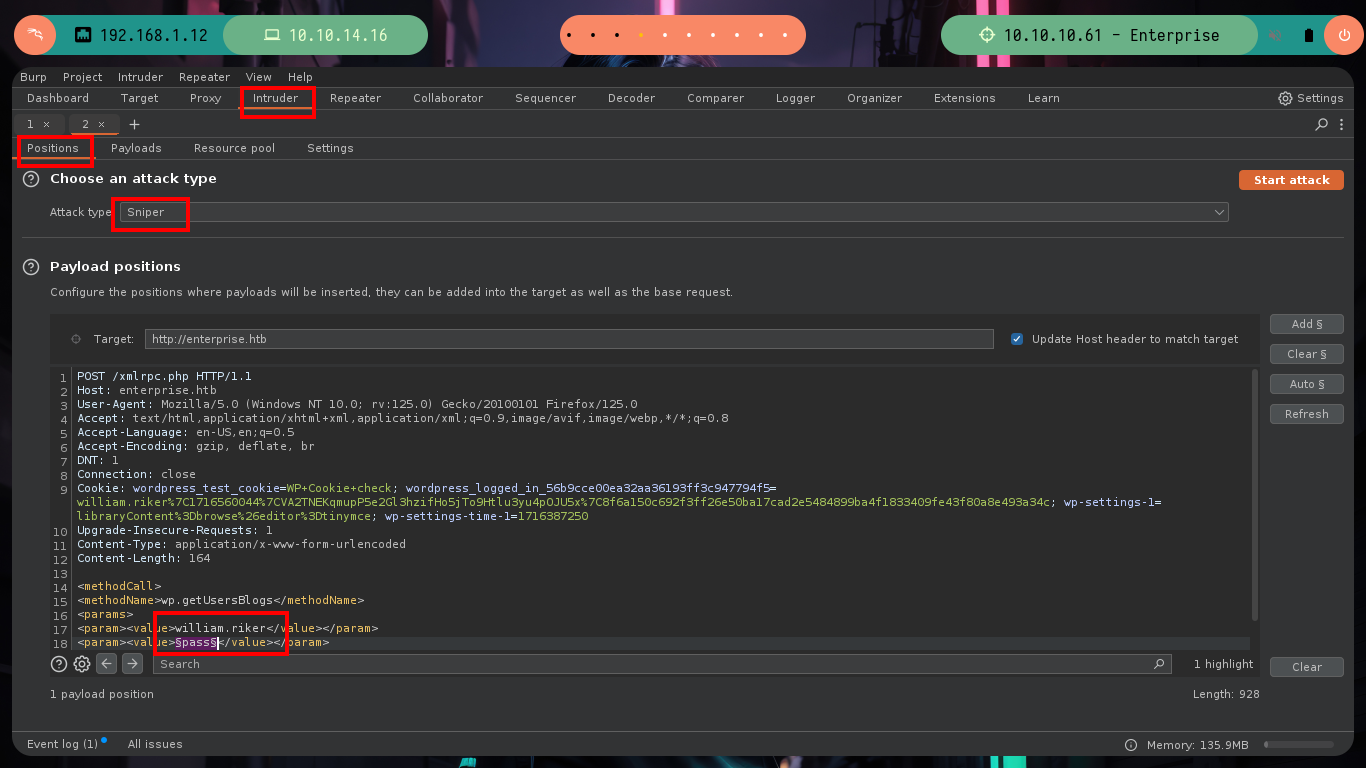The image size is (1366, 768).
Task: Open the Project menu
Action: tap(82, 77)
